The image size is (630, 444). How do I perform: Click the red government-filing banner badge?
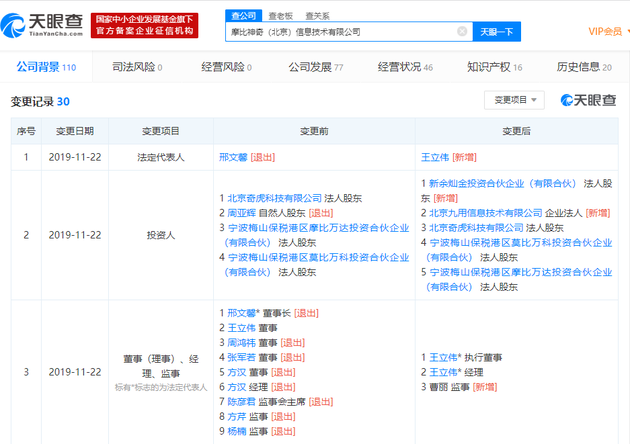point(145,25)
